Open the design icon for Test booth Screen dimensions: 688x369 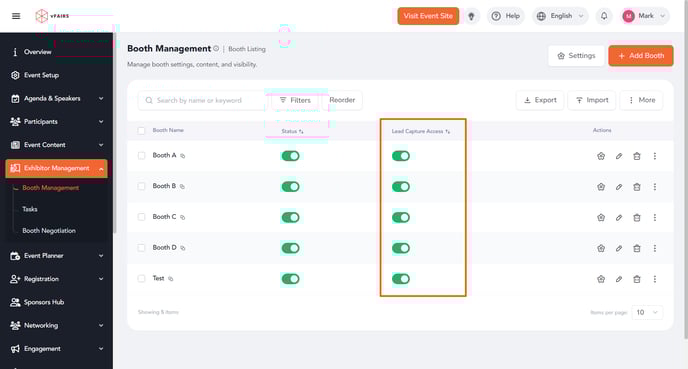pos(601,279)
